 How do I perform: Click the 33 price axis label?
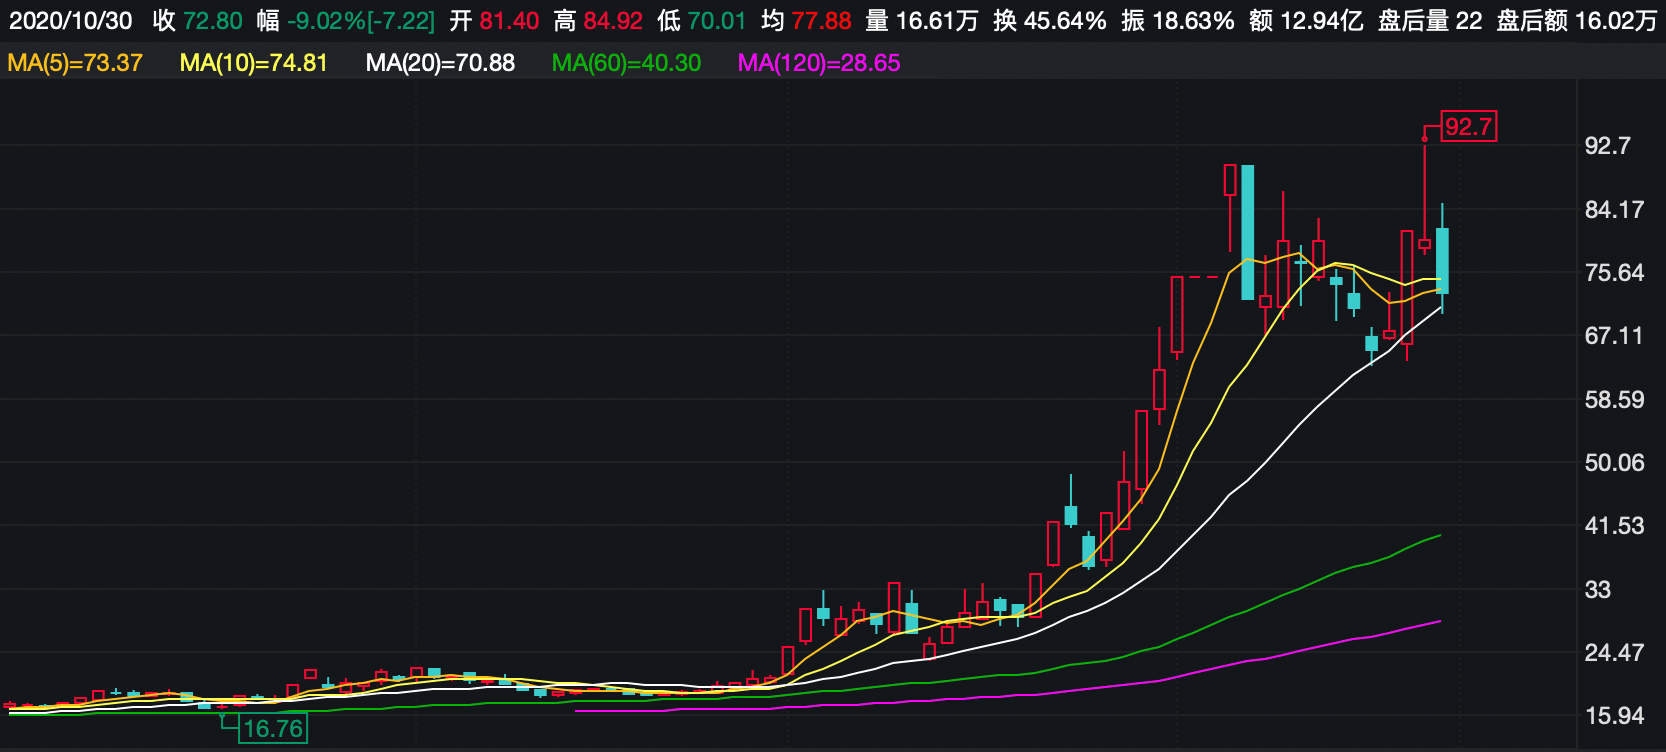[x=1598, y=590]
